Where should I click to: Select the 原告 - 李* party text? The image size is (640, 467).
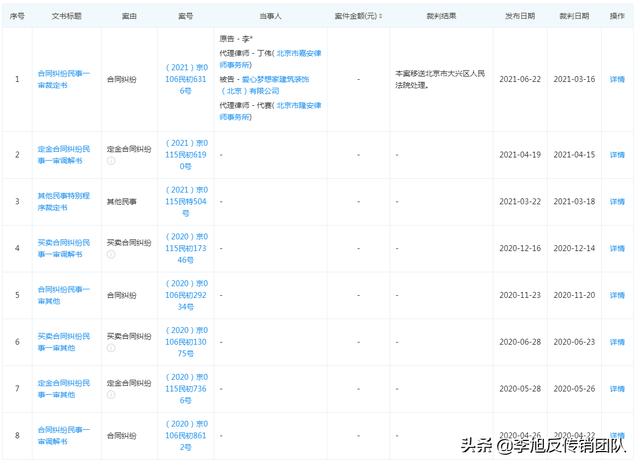tap(236, 39)
